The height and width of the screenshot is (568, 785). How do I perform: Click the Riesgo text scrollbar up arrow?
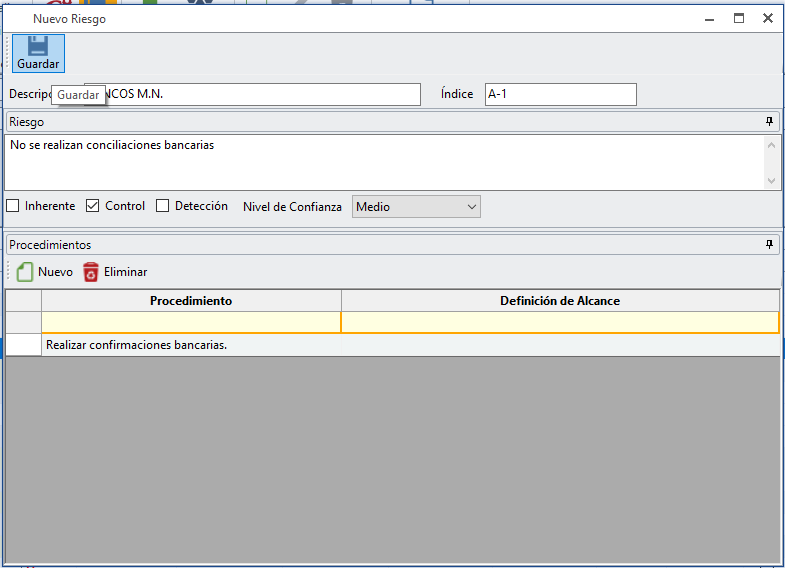click(x=771, y=145)
